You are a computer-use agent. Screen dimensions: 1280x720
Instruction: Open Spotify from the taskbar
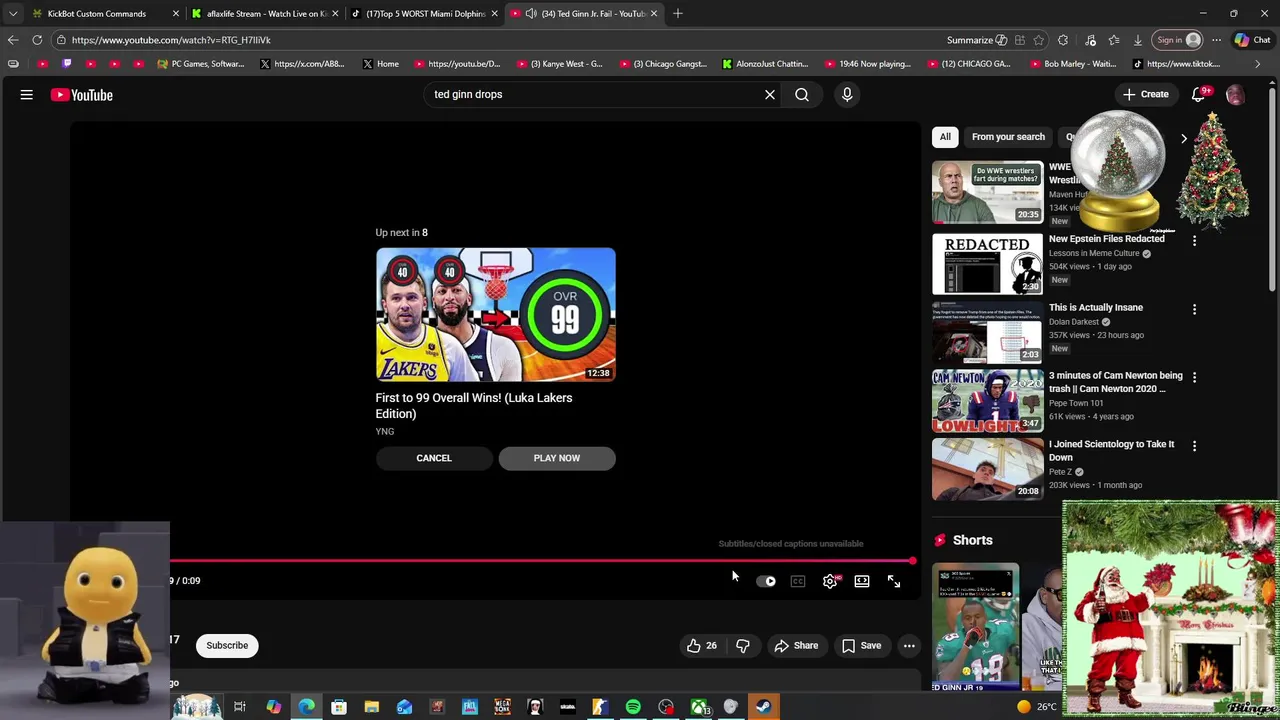(633, 707)
